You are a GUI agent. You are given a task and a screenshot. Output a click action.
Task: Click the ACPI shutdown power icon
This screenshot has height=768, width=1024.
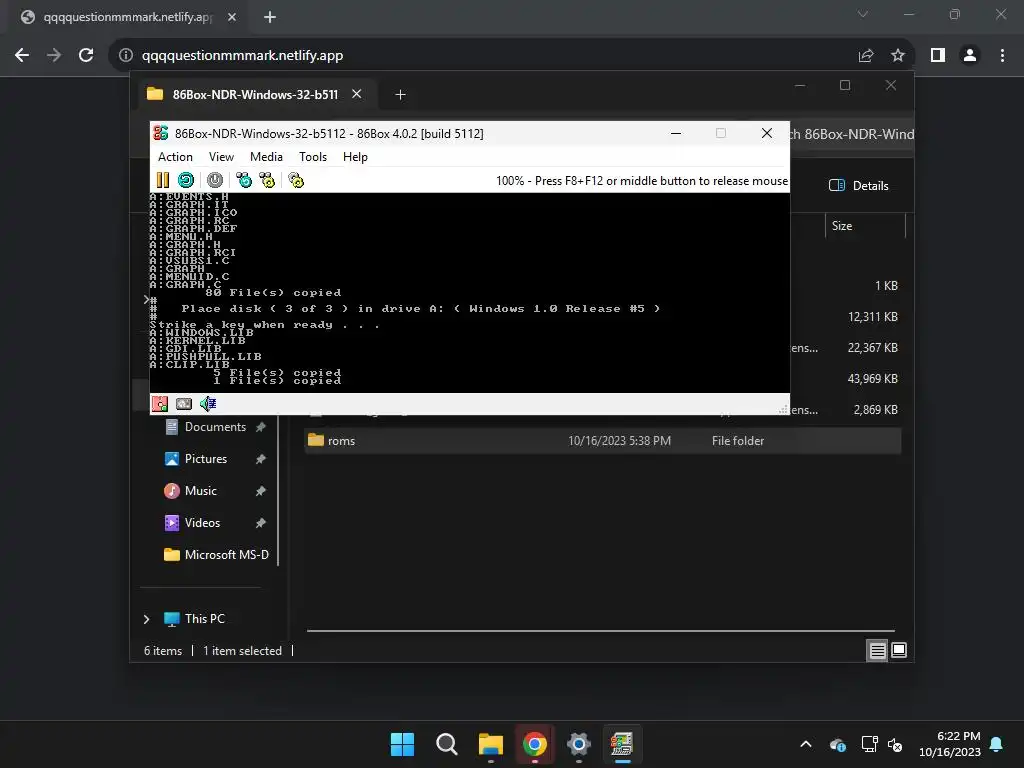click(215, 180)
